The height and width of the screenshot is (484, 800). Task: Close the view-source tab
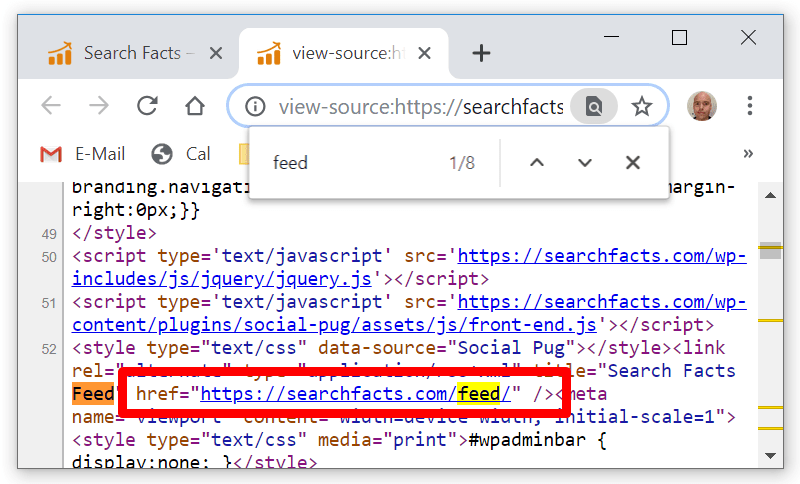click(424, 53)
